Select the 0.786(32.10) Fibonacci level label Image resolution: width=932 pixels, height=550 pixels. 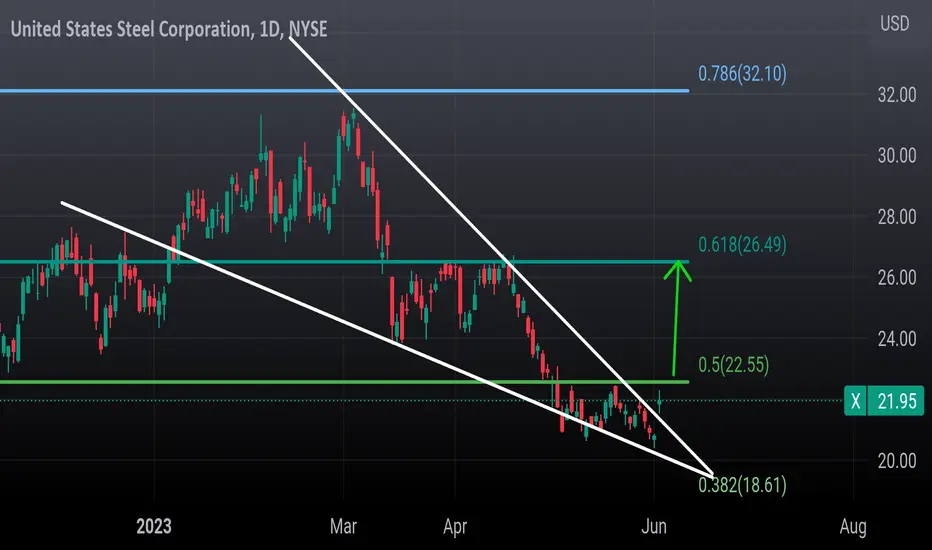(x=742, y=74)
